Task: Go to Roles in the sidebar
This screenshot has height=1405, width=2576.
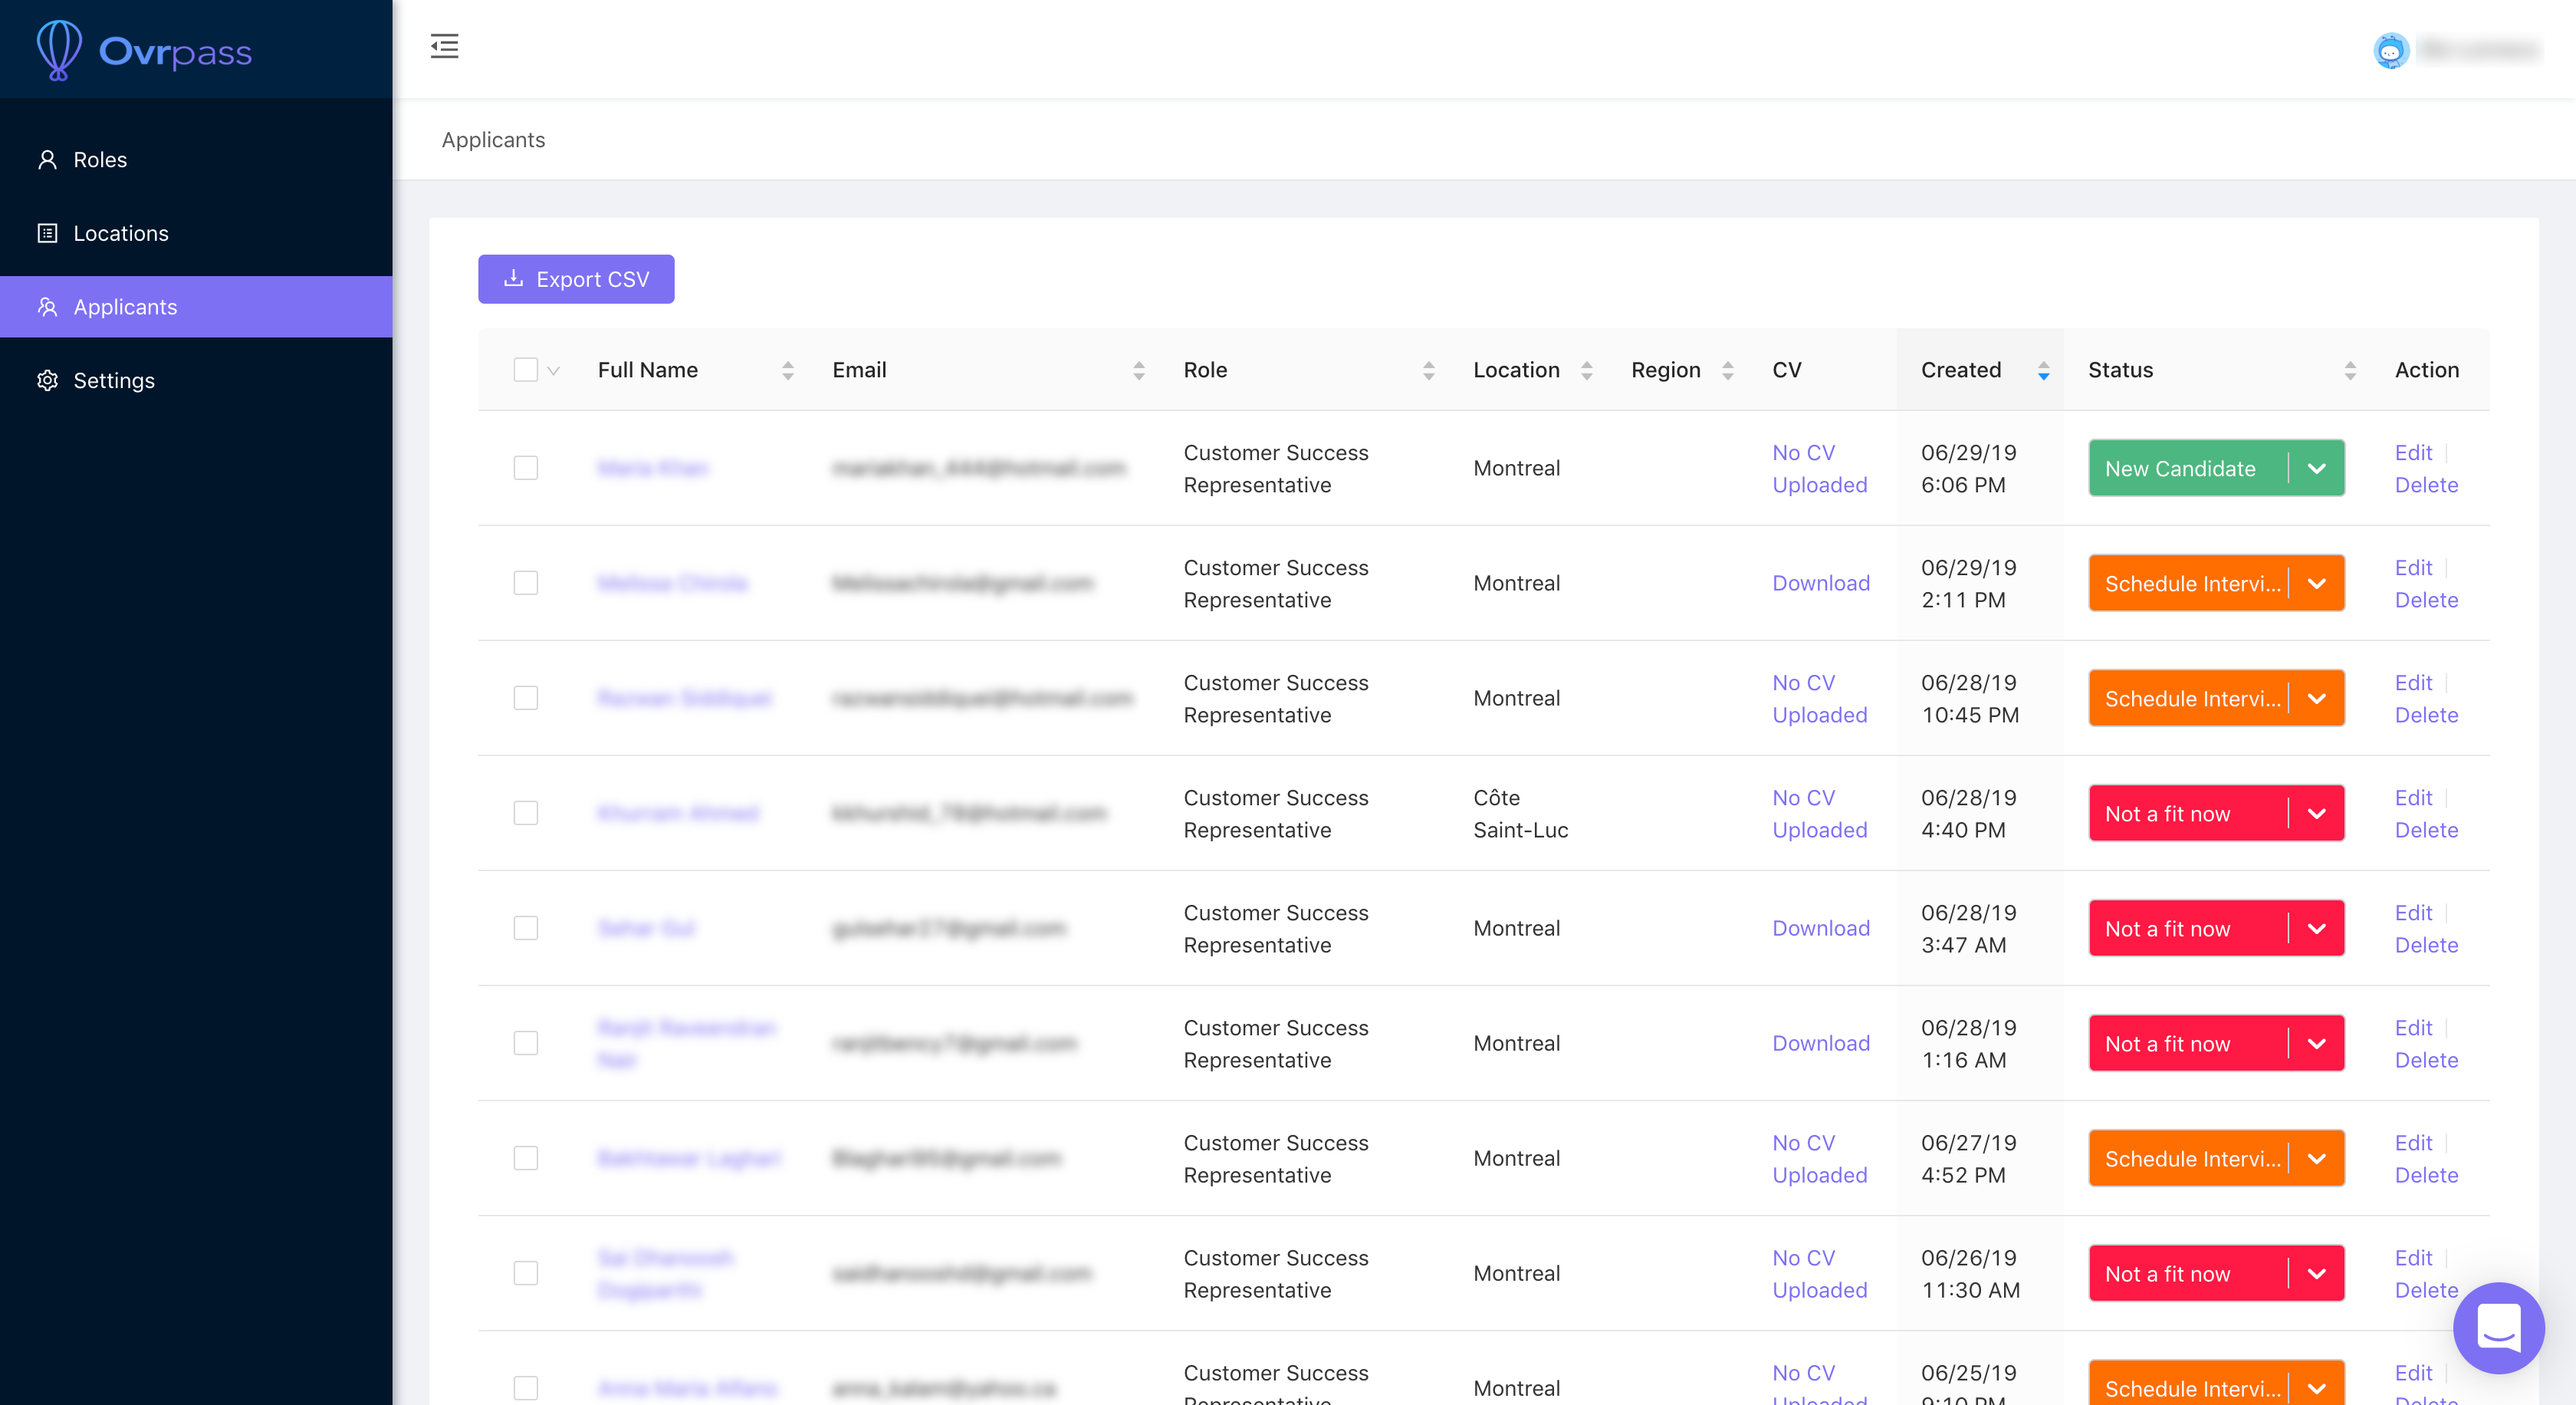Action: (x=100, y=160)
